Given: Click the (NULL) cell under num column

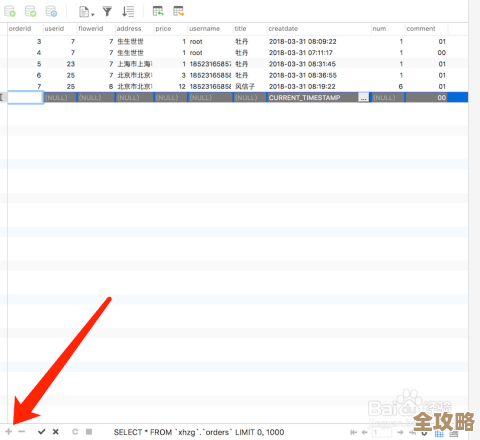Looking at the screenshot, I should pyautogui.click(x=388, y=98).
